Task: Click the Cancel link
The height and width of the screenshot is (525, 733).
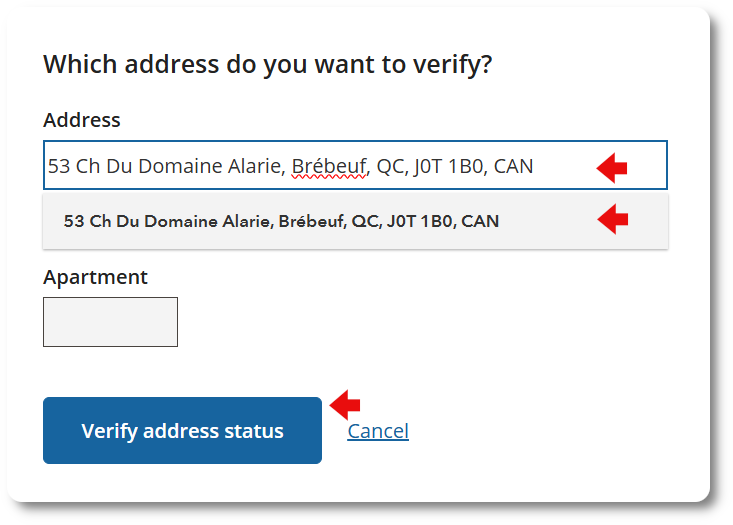Action: [x=378, y=431]
